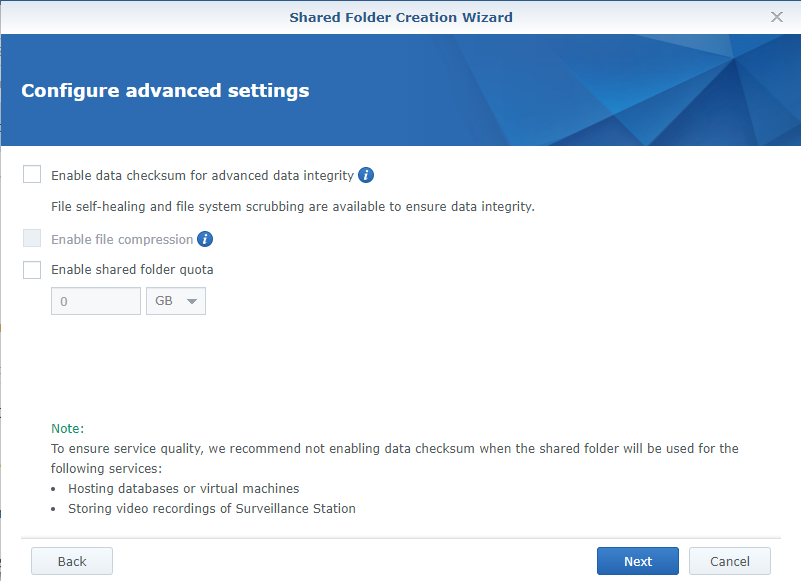Click the 'Enable shared folder quota' label text
Image resolution: width=801 pixels, height=581 pixels.
click(x=132, y=270)
